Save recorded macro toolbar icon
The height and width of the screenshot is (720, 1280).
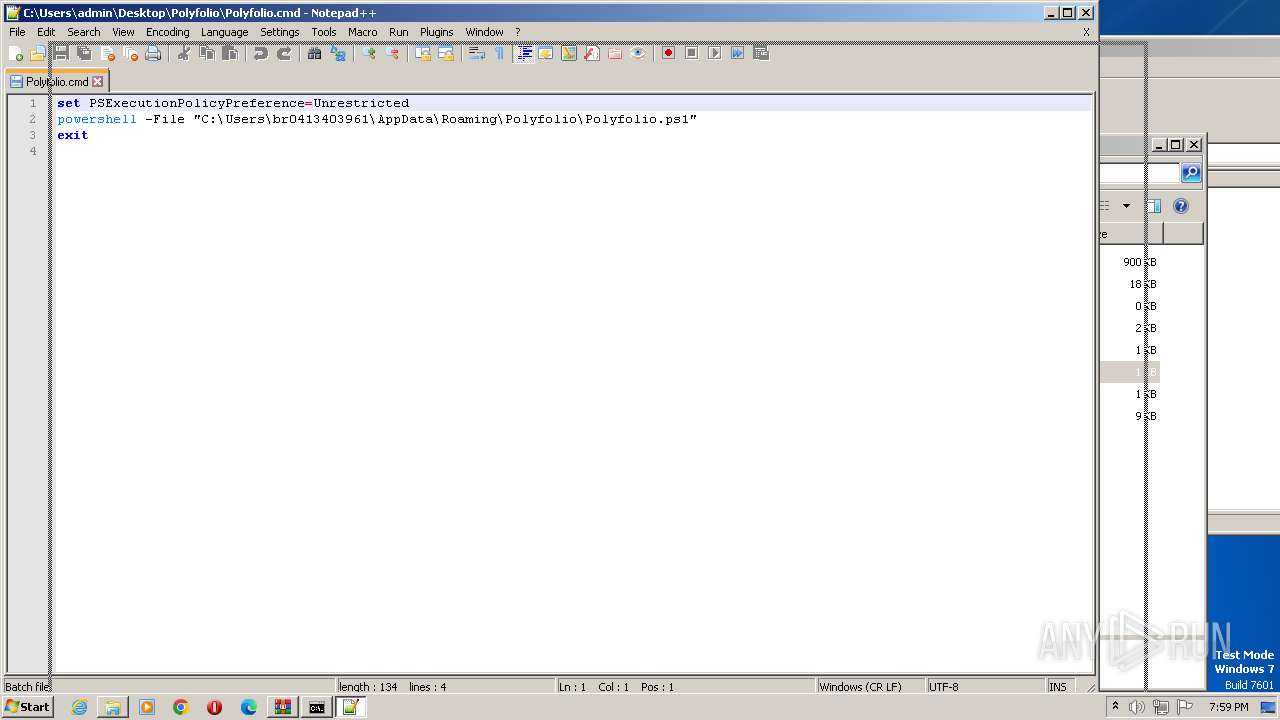click(760, 53)
